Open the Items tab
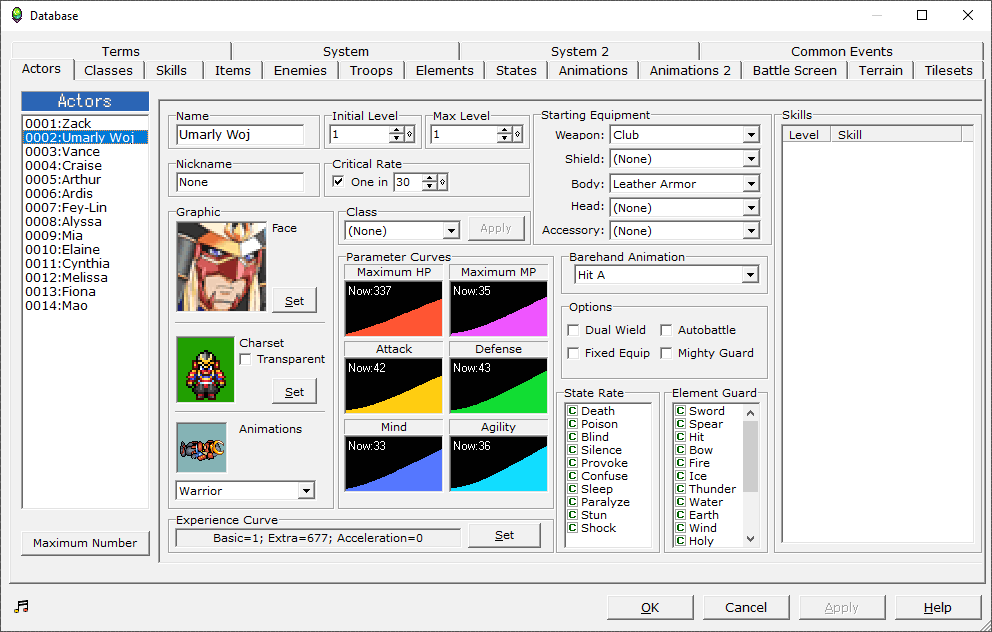This screenshot has width=992, height=632. tap(233, 70)
